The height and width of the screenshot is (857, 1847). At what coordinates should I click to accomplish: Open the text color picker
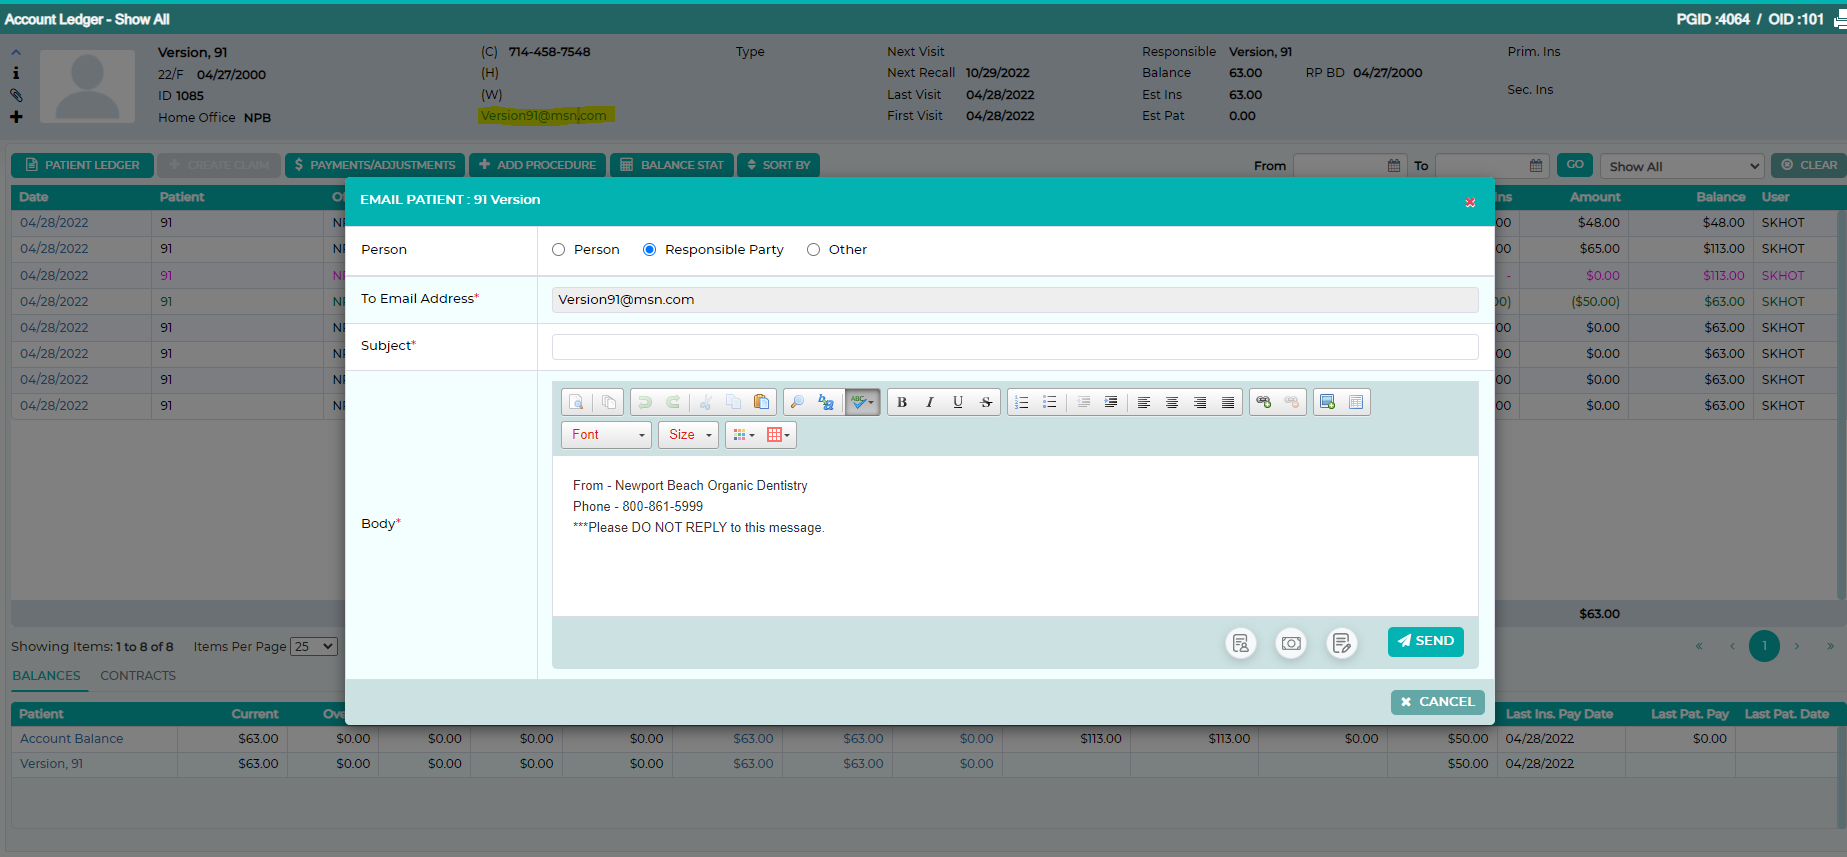tap(743, 435)
